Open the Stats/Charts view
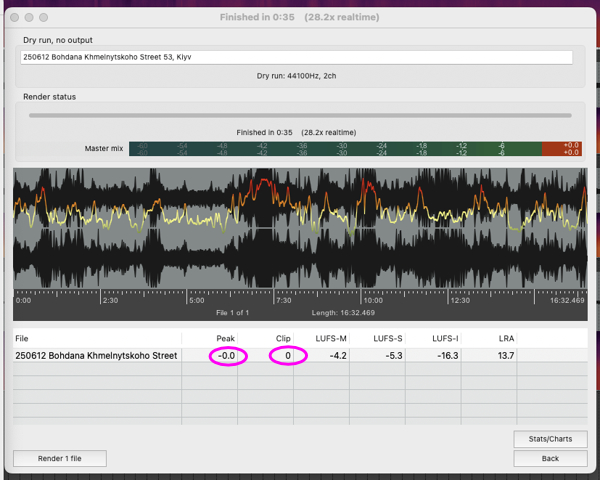Viewport: 600px width, 480px height. tap(550, 439)
